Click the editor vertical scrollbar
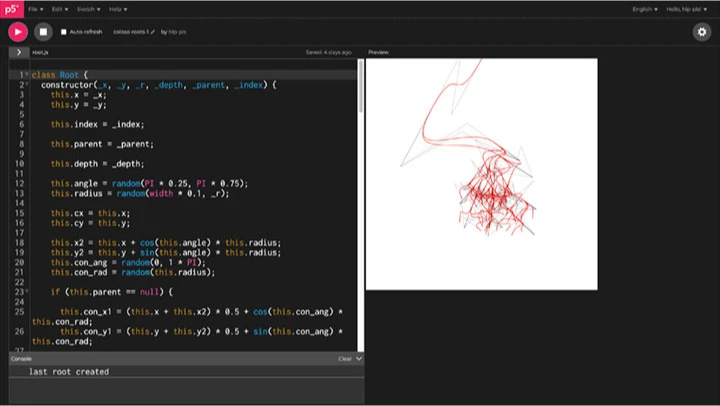720x406 pixels. click(361, 87)
